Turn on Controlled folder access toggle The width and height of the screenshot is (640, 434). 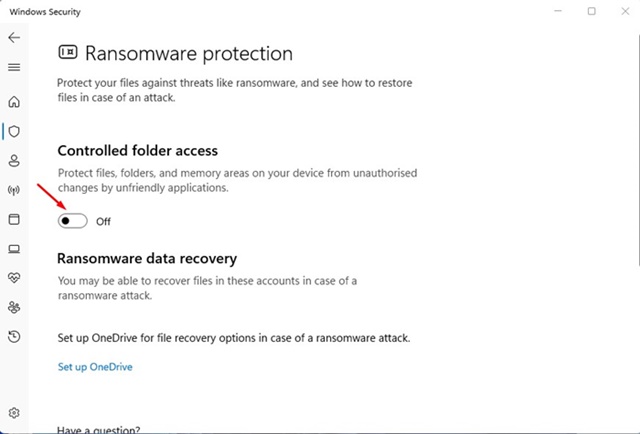pos(73,221)
